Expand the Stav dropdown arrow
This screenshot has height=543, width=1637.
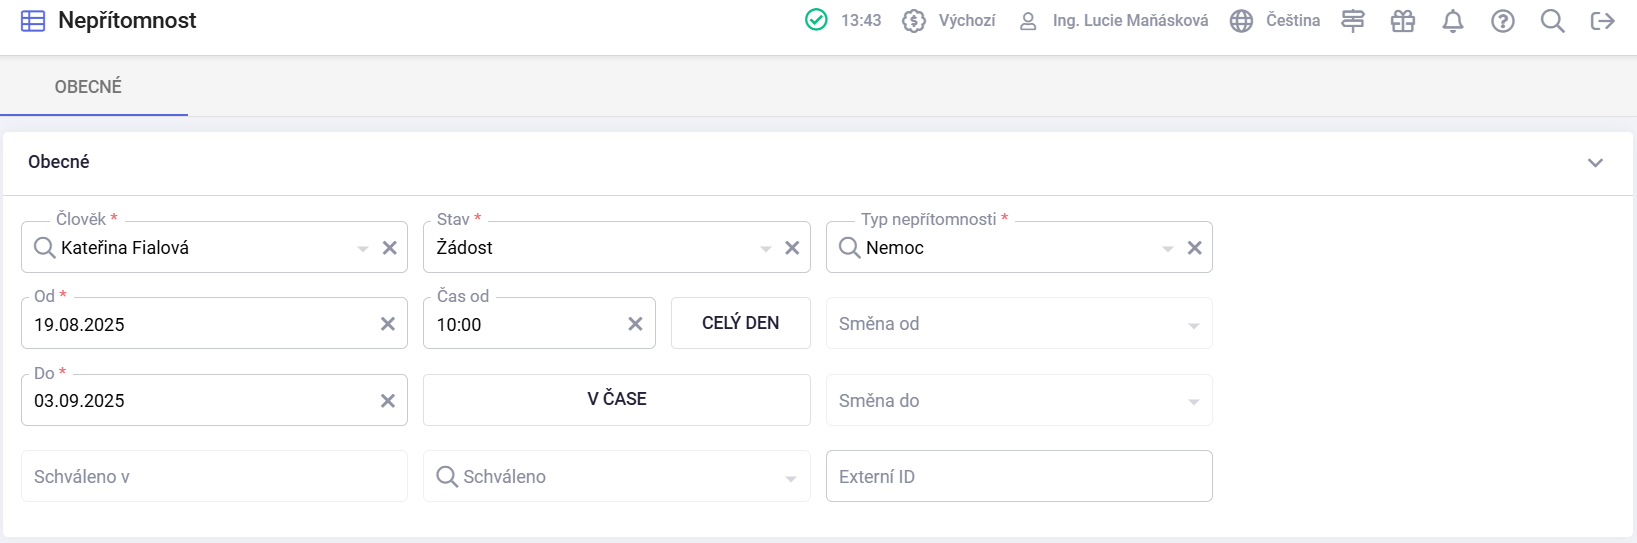[x=766, y=249]
